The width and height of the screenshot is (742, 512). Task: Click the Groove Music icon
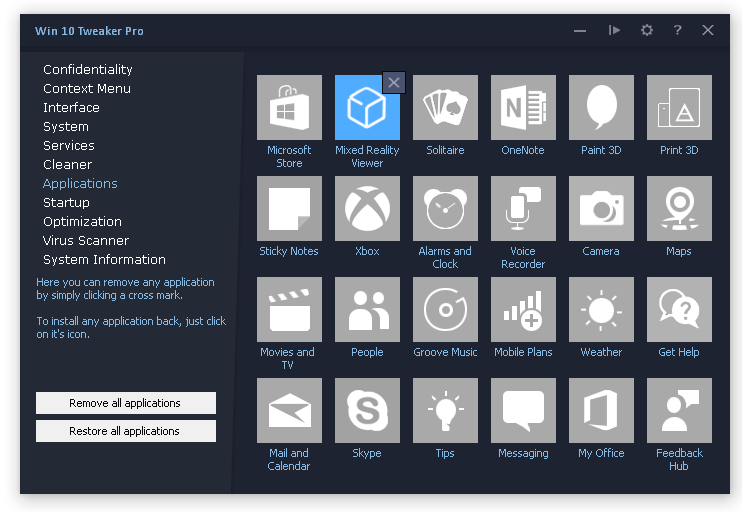[445, 310]
